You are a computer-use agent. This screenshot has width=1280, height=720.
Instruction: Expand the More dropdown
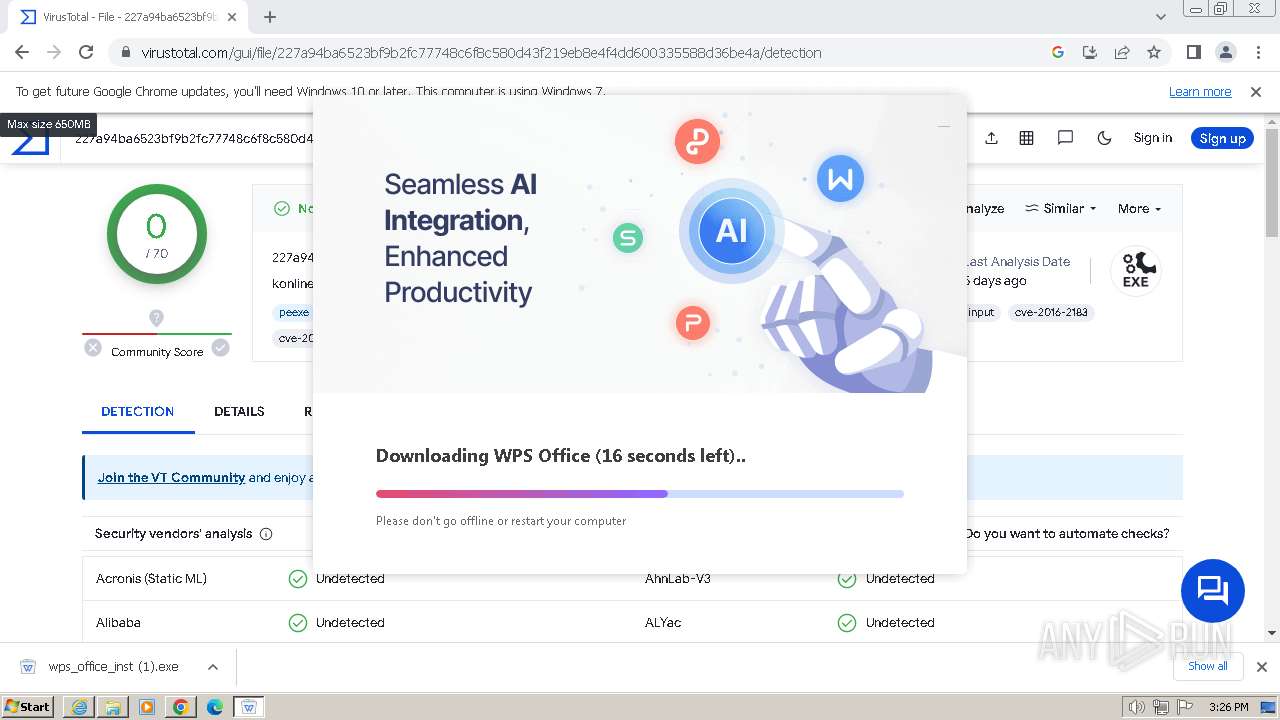[x=1140, y=208]
